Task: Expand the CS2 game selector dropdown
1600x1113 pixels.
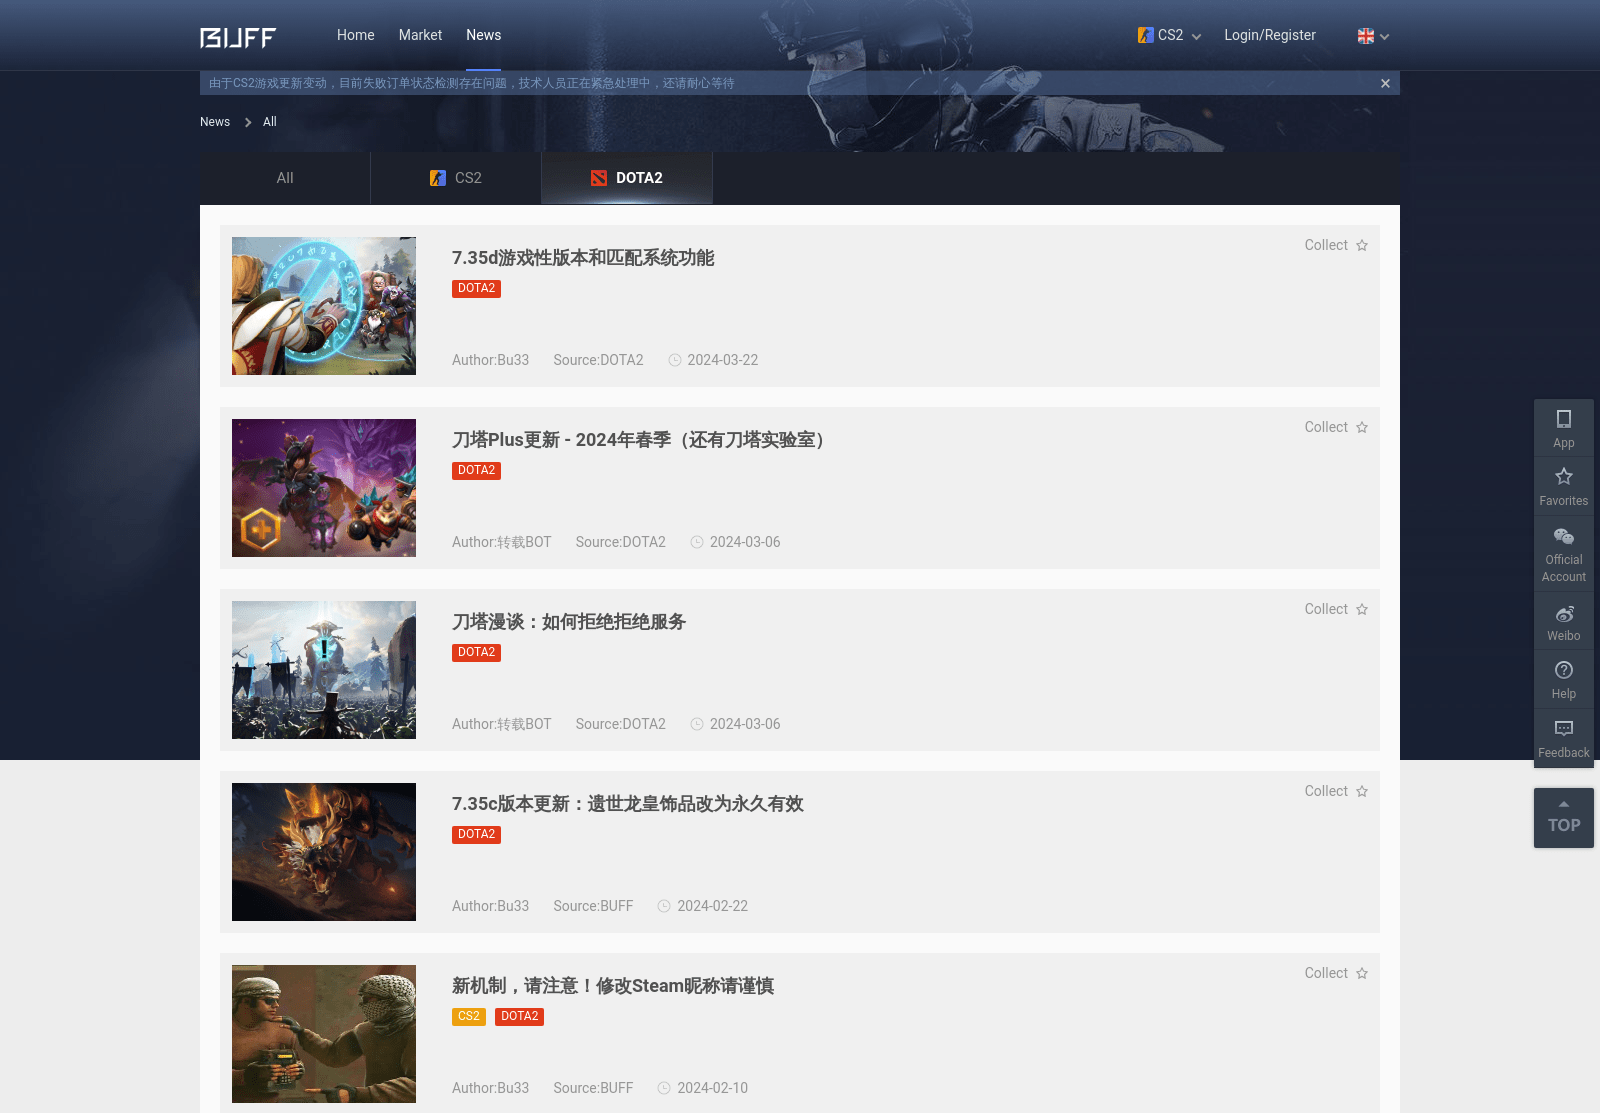Action: pyautogui.click(x=1169, y=35)
